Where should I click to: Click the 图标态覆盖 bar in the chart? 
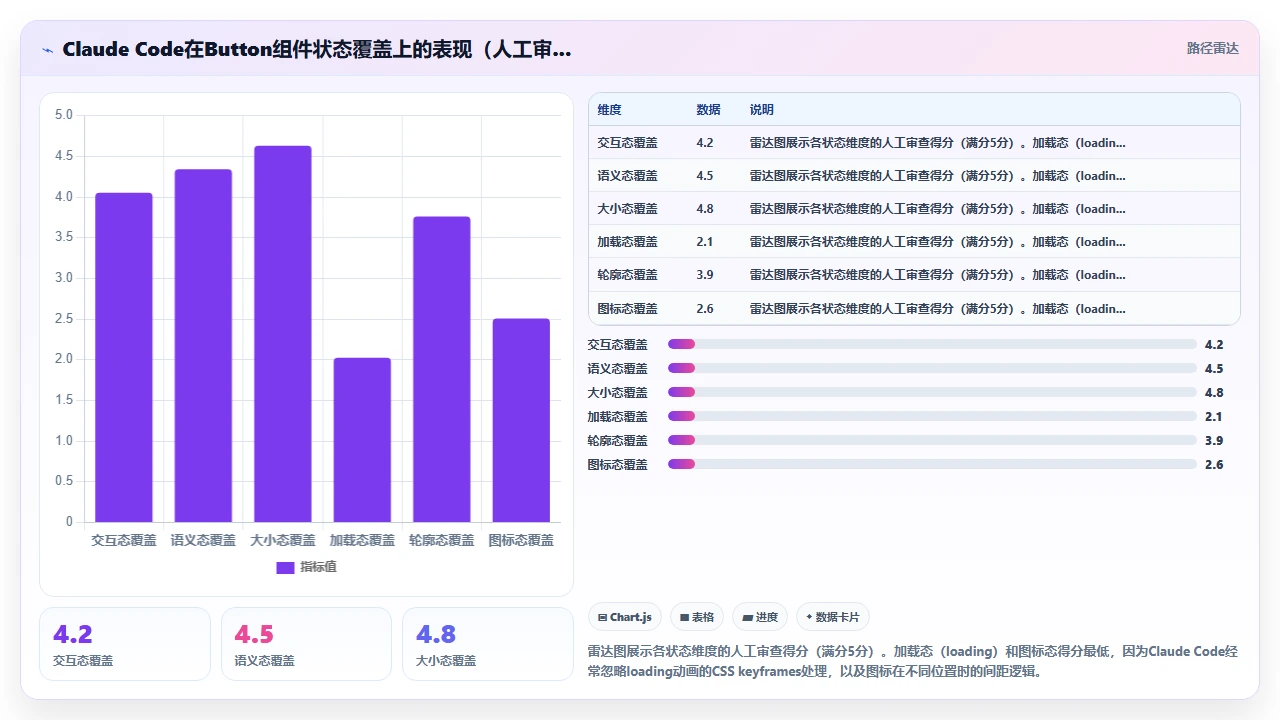coord(521,420)
